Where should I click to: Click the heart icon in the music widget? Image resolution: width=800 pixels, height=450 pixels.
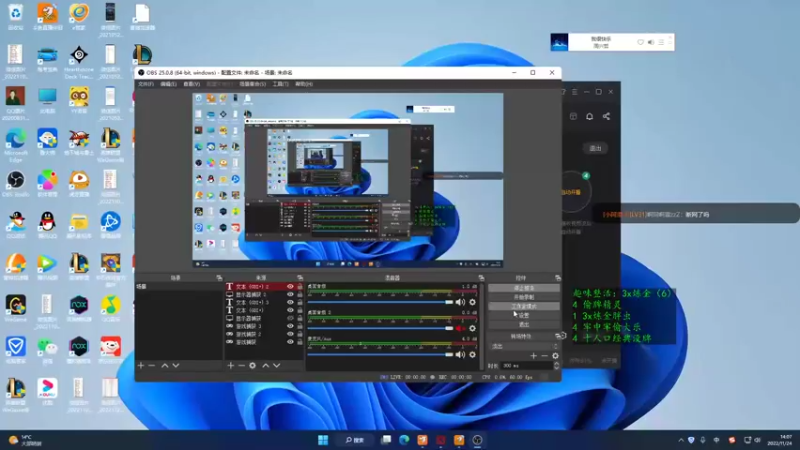[x=640, y=42]
